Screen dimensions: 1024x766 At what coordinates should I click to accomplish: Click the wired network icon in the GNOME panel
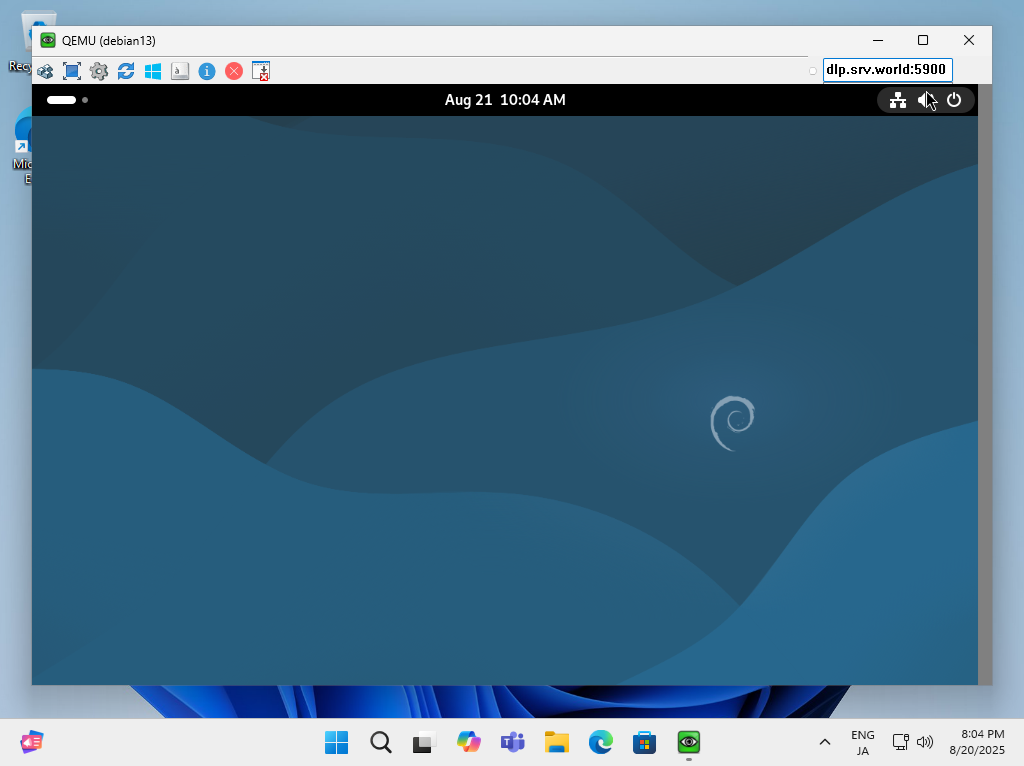[898, 100]
